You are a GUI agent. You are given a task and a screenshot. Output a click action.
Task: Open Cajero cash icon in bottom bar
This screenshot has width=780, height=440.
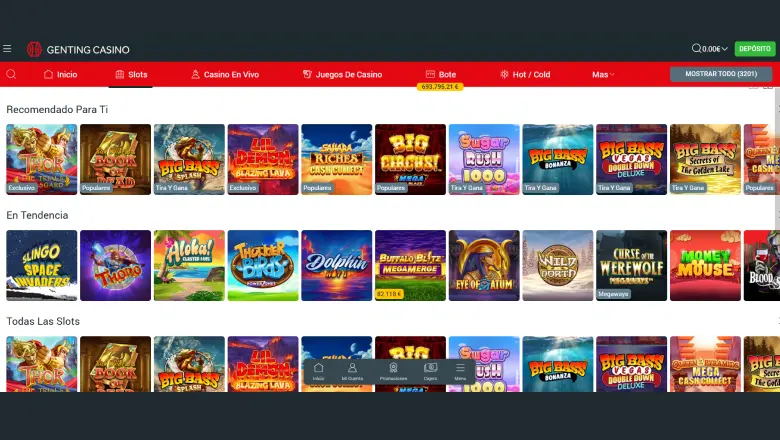point(430,372)
